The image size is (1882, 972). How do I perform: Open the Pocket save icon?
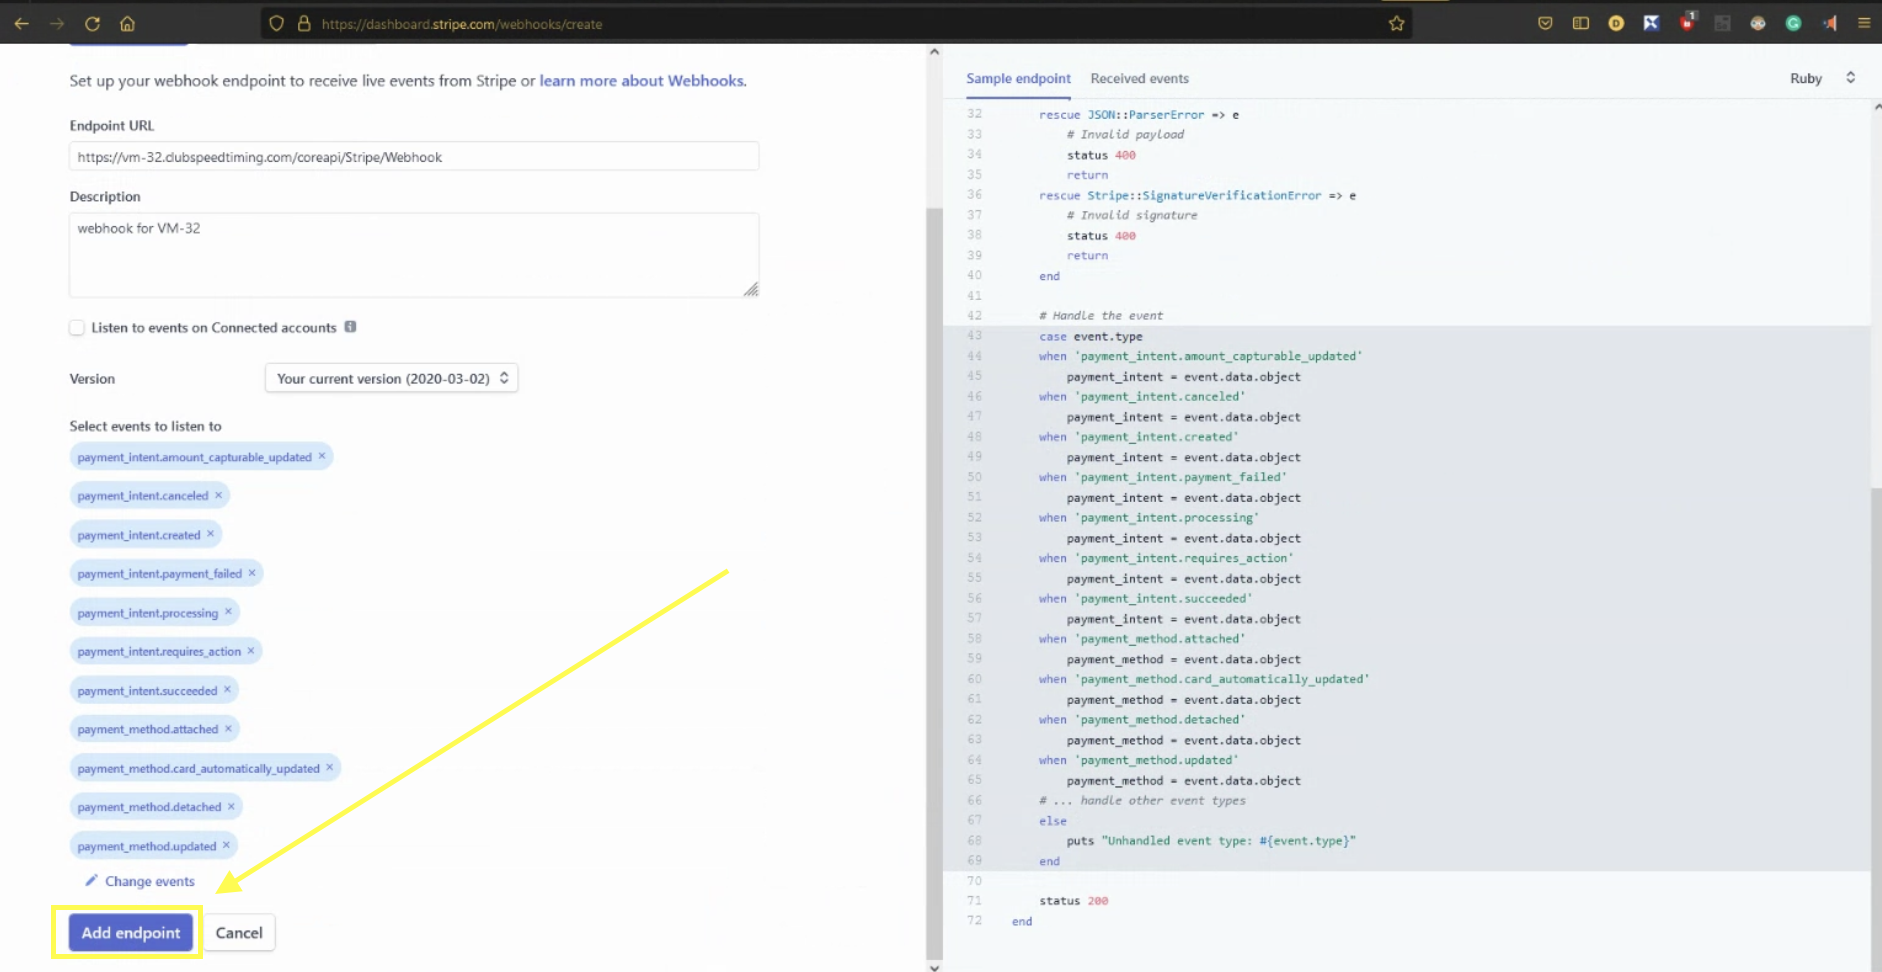tap(1545, 23)
